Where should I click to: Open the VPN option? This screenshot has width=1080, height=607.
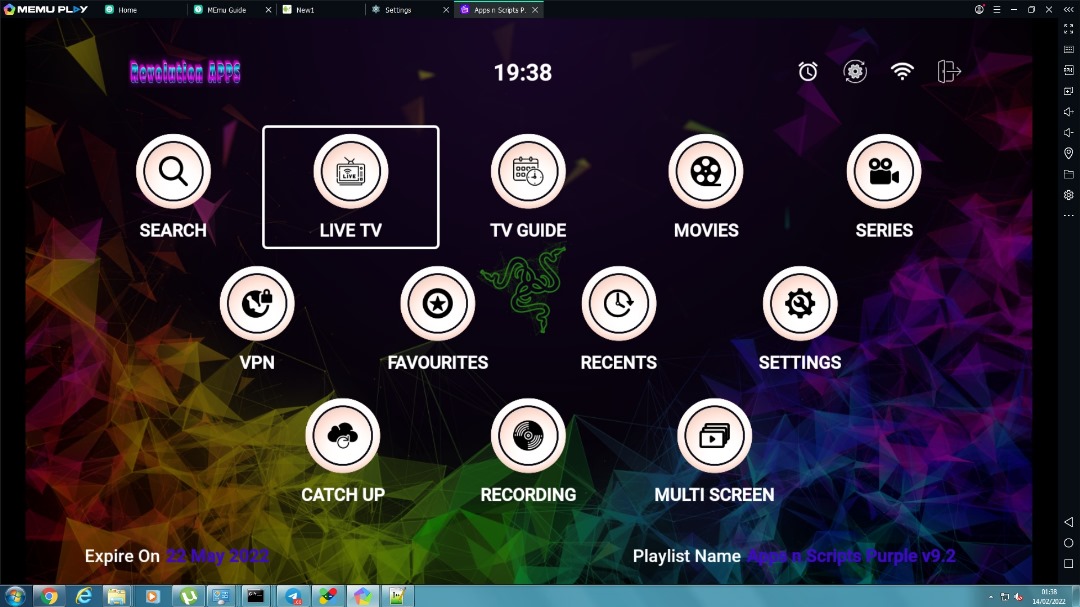click(x=257, y=304)
